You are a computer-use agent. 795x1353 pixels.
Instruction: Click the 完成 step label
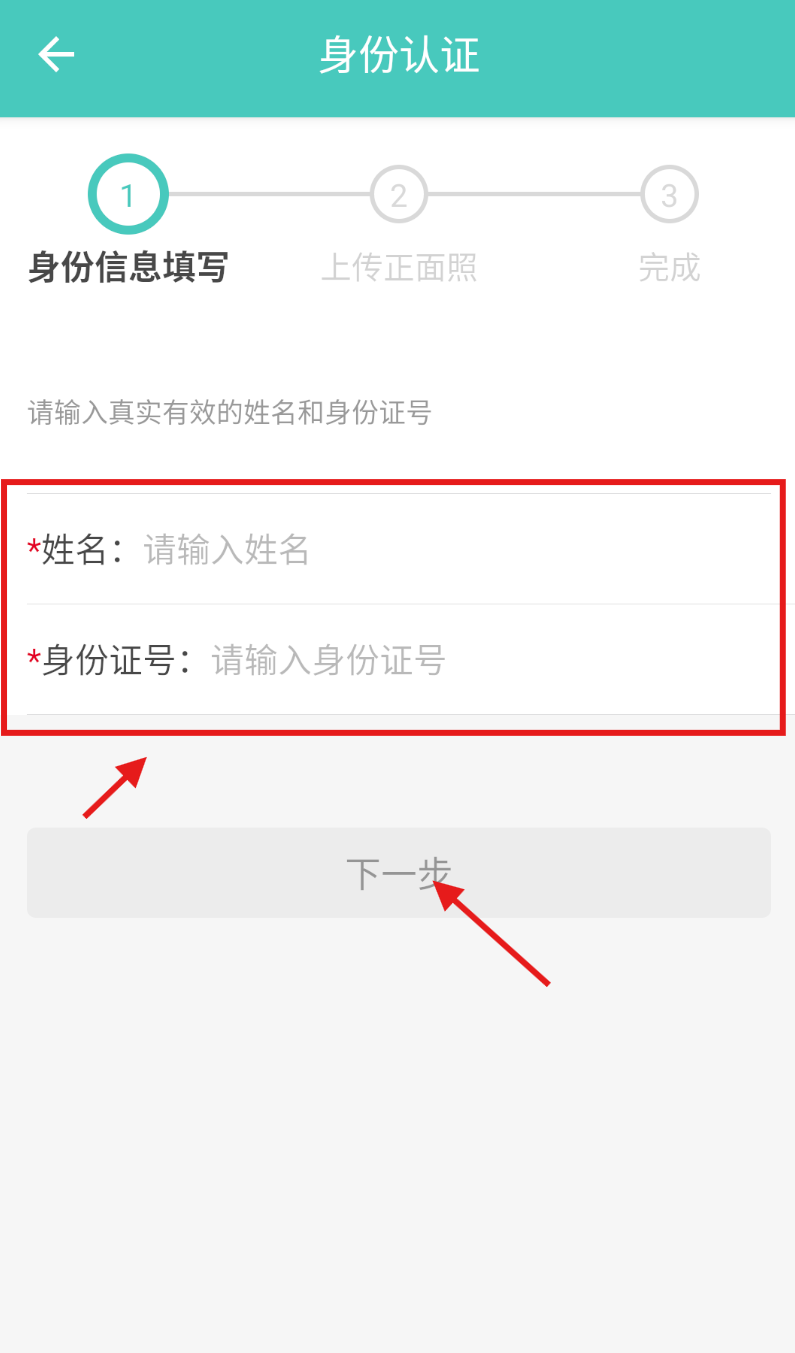pyautogui.click(x=669, y=268)
